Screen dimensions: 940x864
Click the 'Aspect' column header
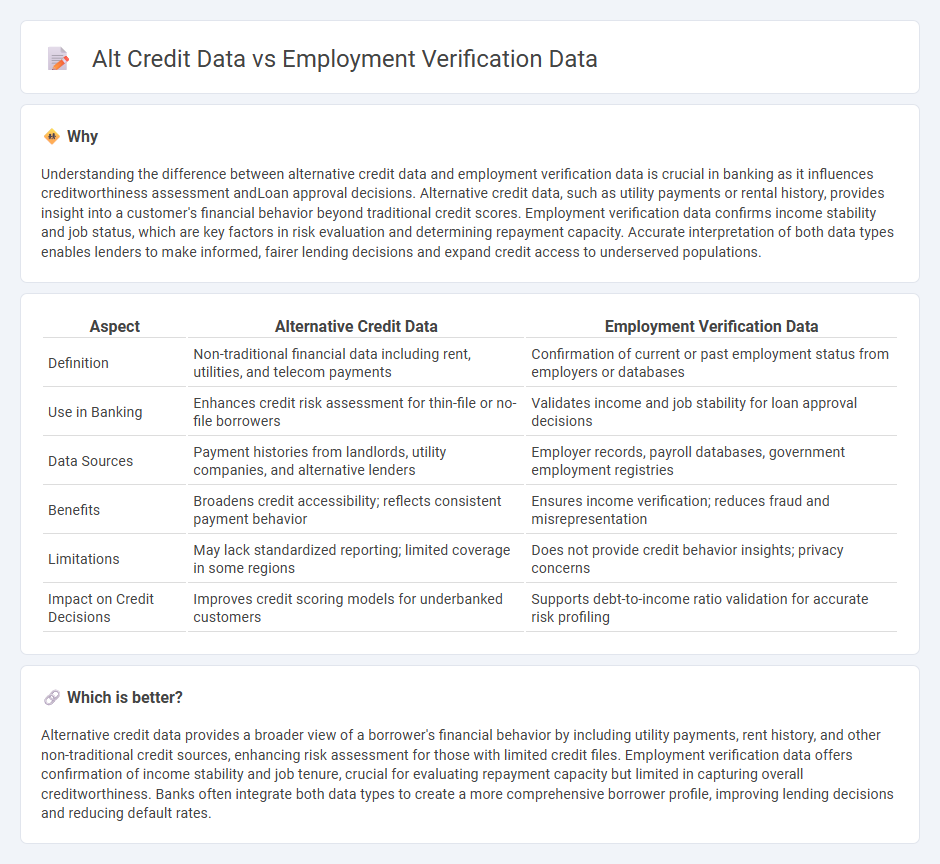115,326
